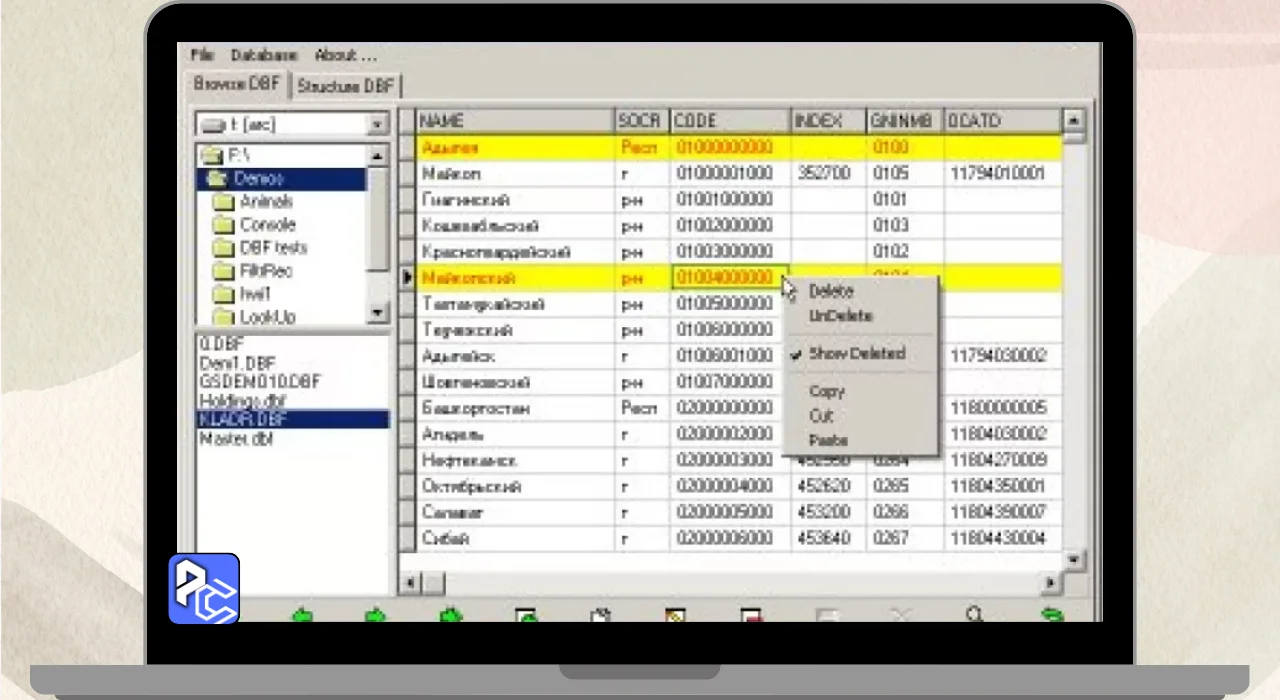
Task: Choose Paste from the context menu
Action: pos(828,440)
